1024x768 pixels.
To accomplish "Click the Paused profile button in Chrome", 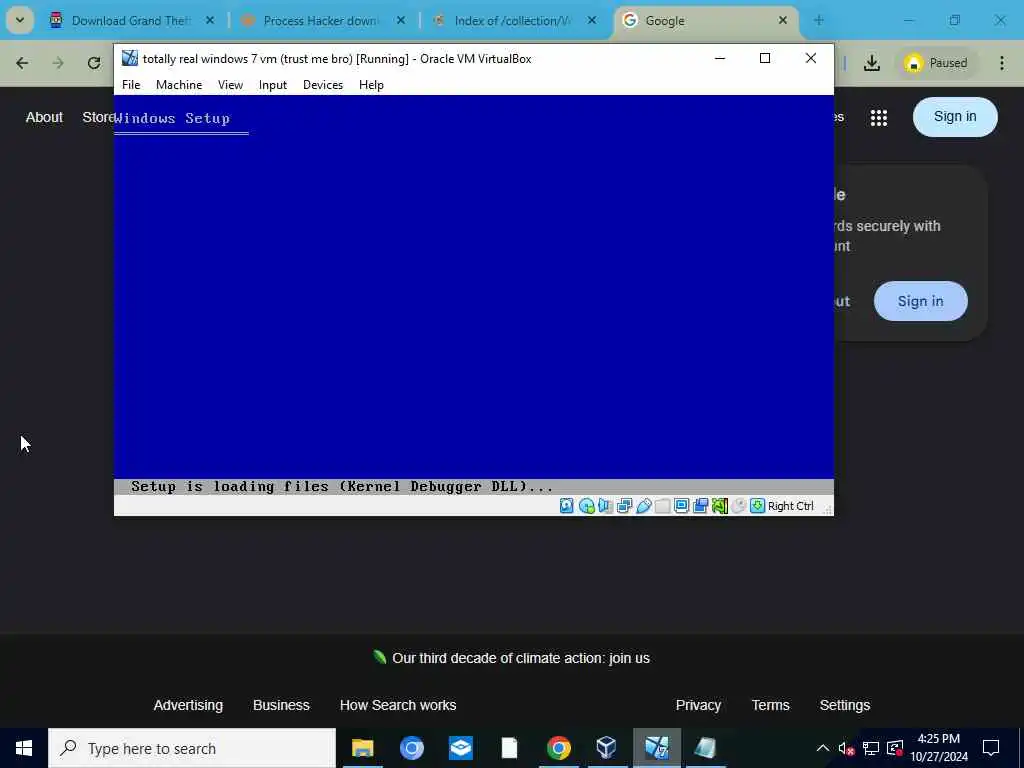I will (936, 63).
